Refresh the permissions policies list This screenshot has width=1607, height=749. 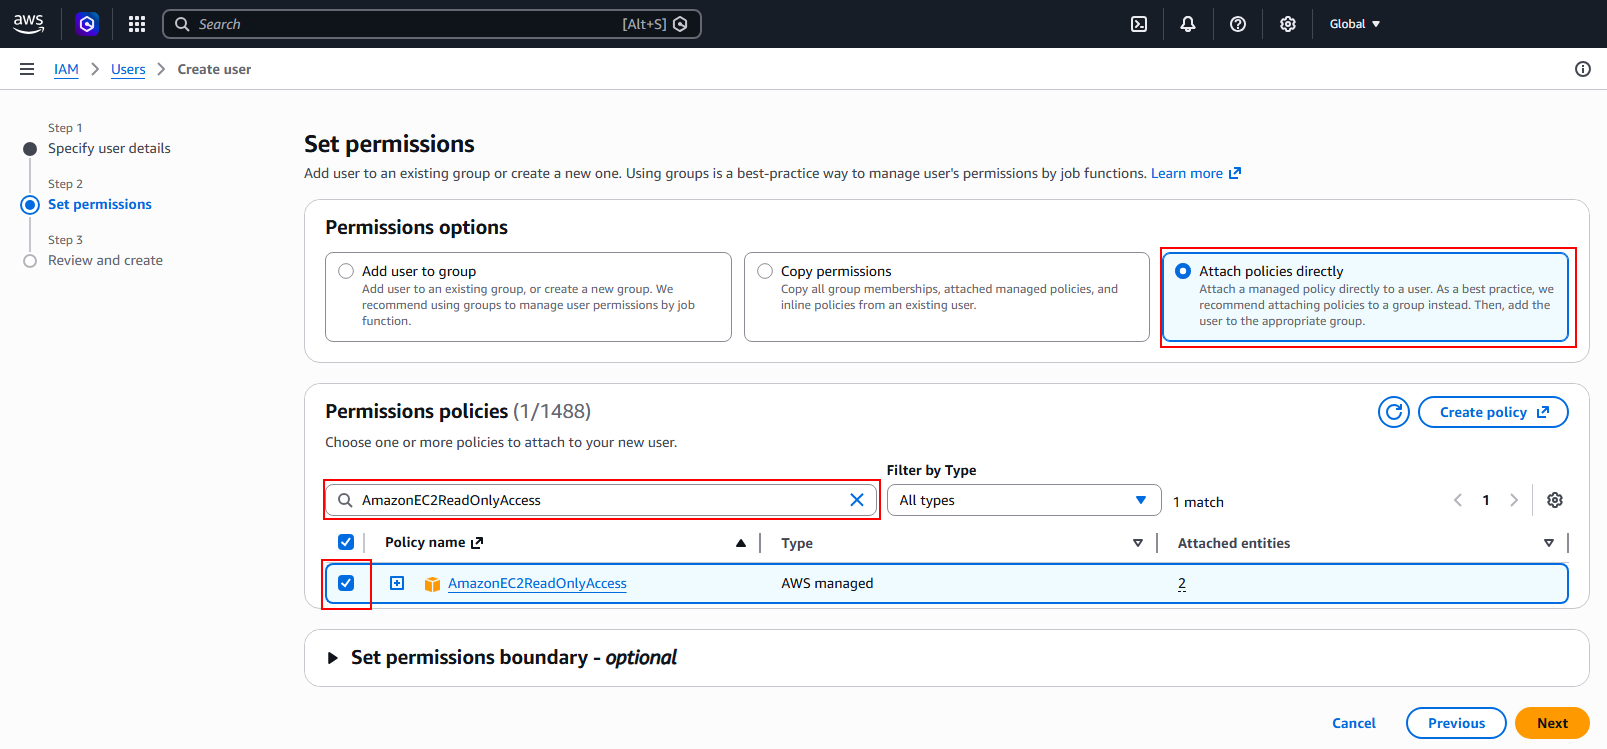click(1394, 412)
